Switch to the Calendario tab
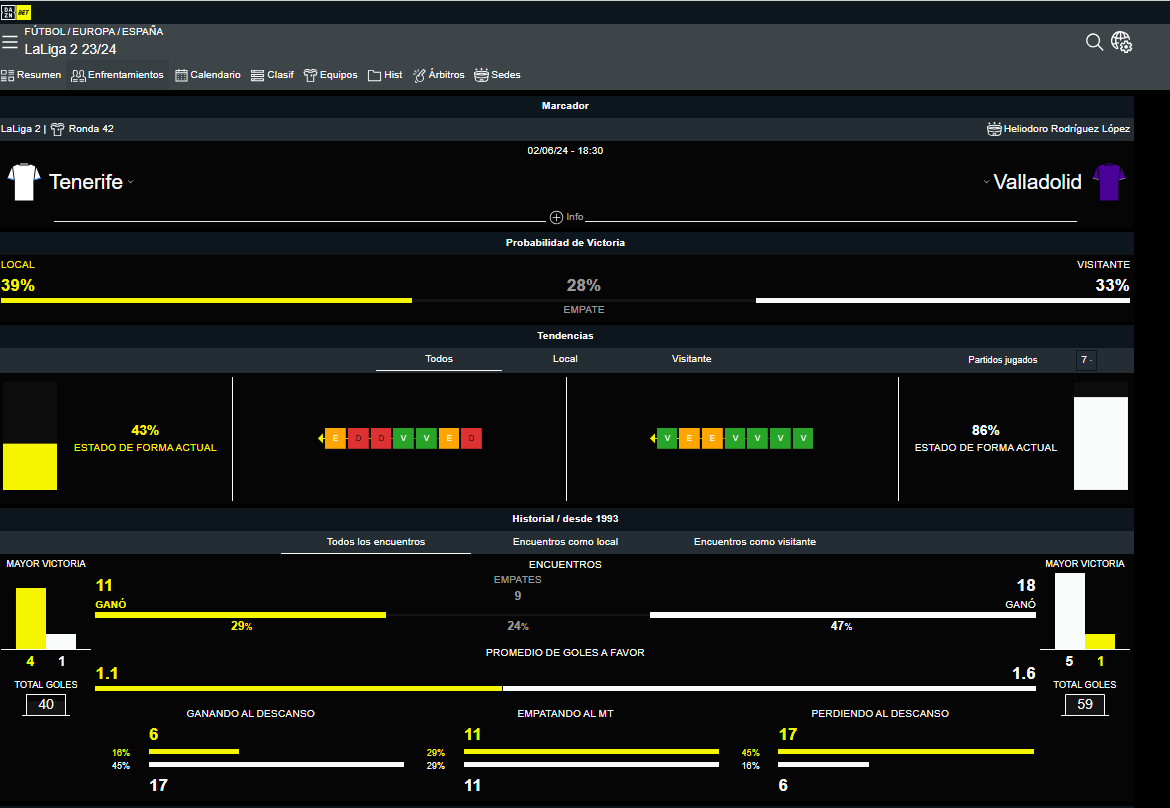This screenshot has width=1170, height=808. 208,75
